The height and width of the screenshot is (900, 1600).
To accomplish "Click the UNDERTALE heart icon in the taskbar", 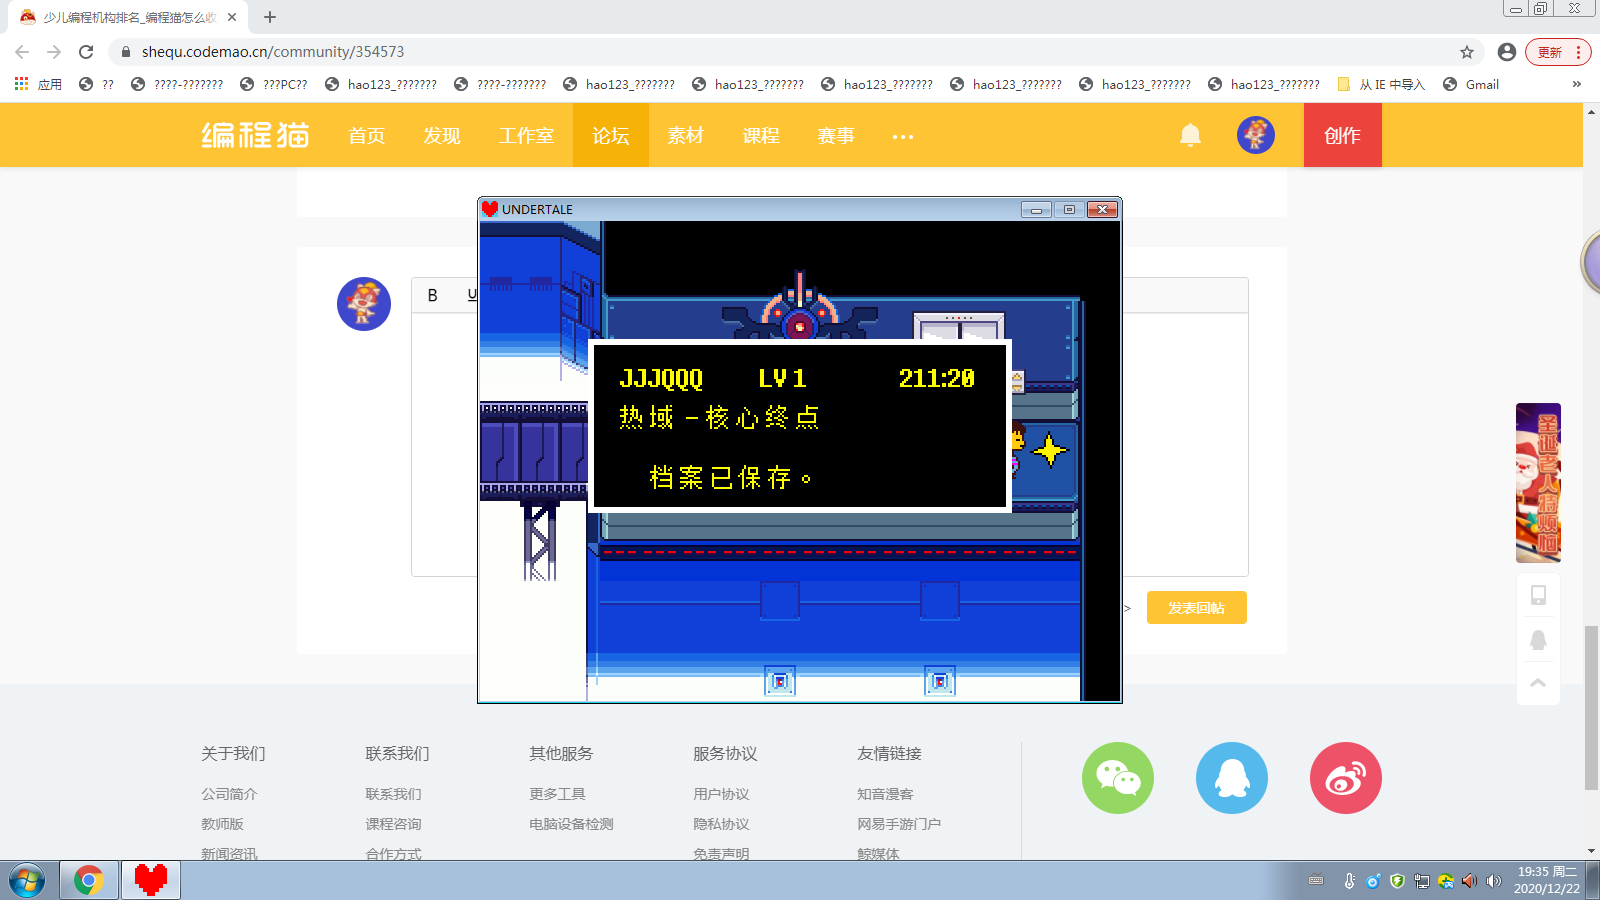I will 151,881.
